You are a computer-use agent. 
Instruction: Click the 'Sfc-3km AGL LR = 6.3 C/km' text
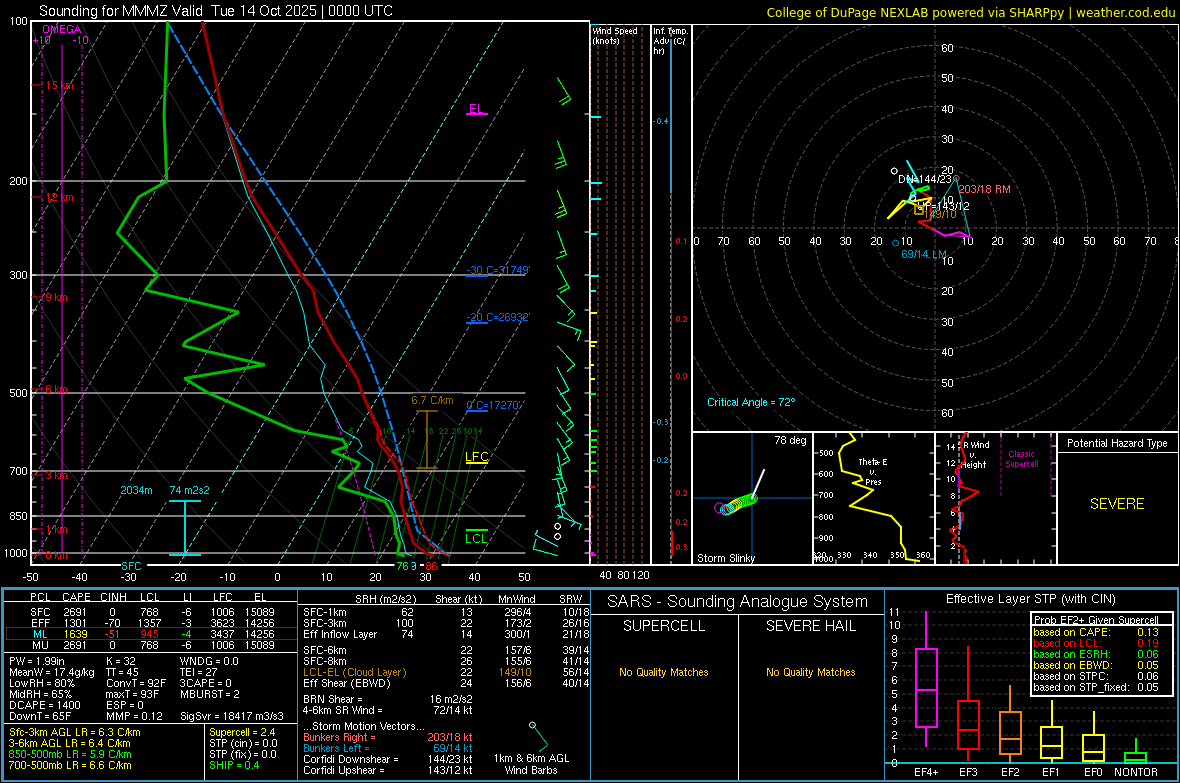click(75, 732)
